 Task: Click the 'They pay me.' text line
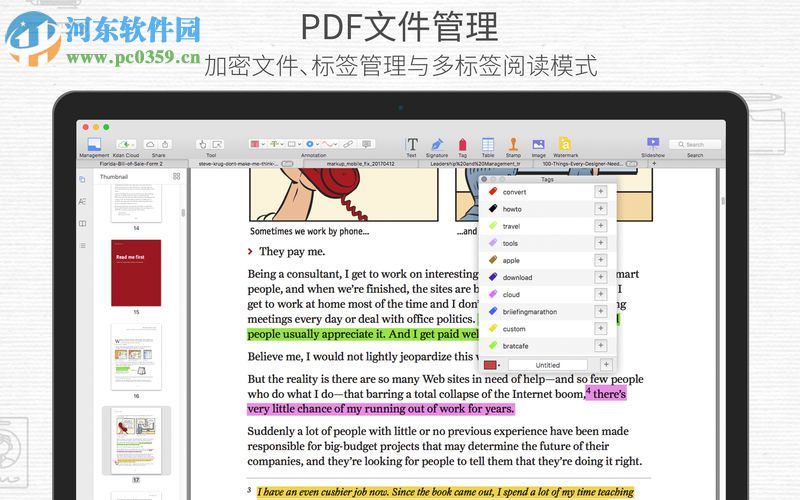click(292, 252)
